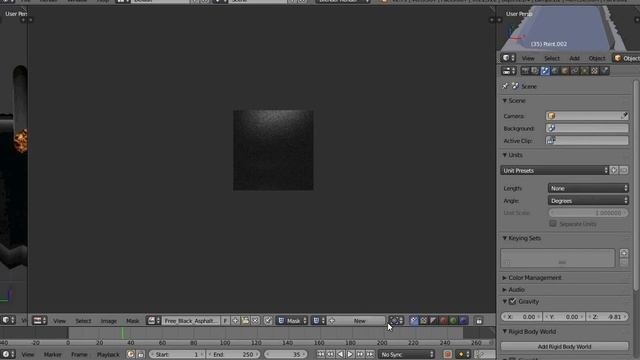Viewport: 640px width, 360px height.
Task: Browse mask datablock icon next to New
Action: (x=318, y=321)
